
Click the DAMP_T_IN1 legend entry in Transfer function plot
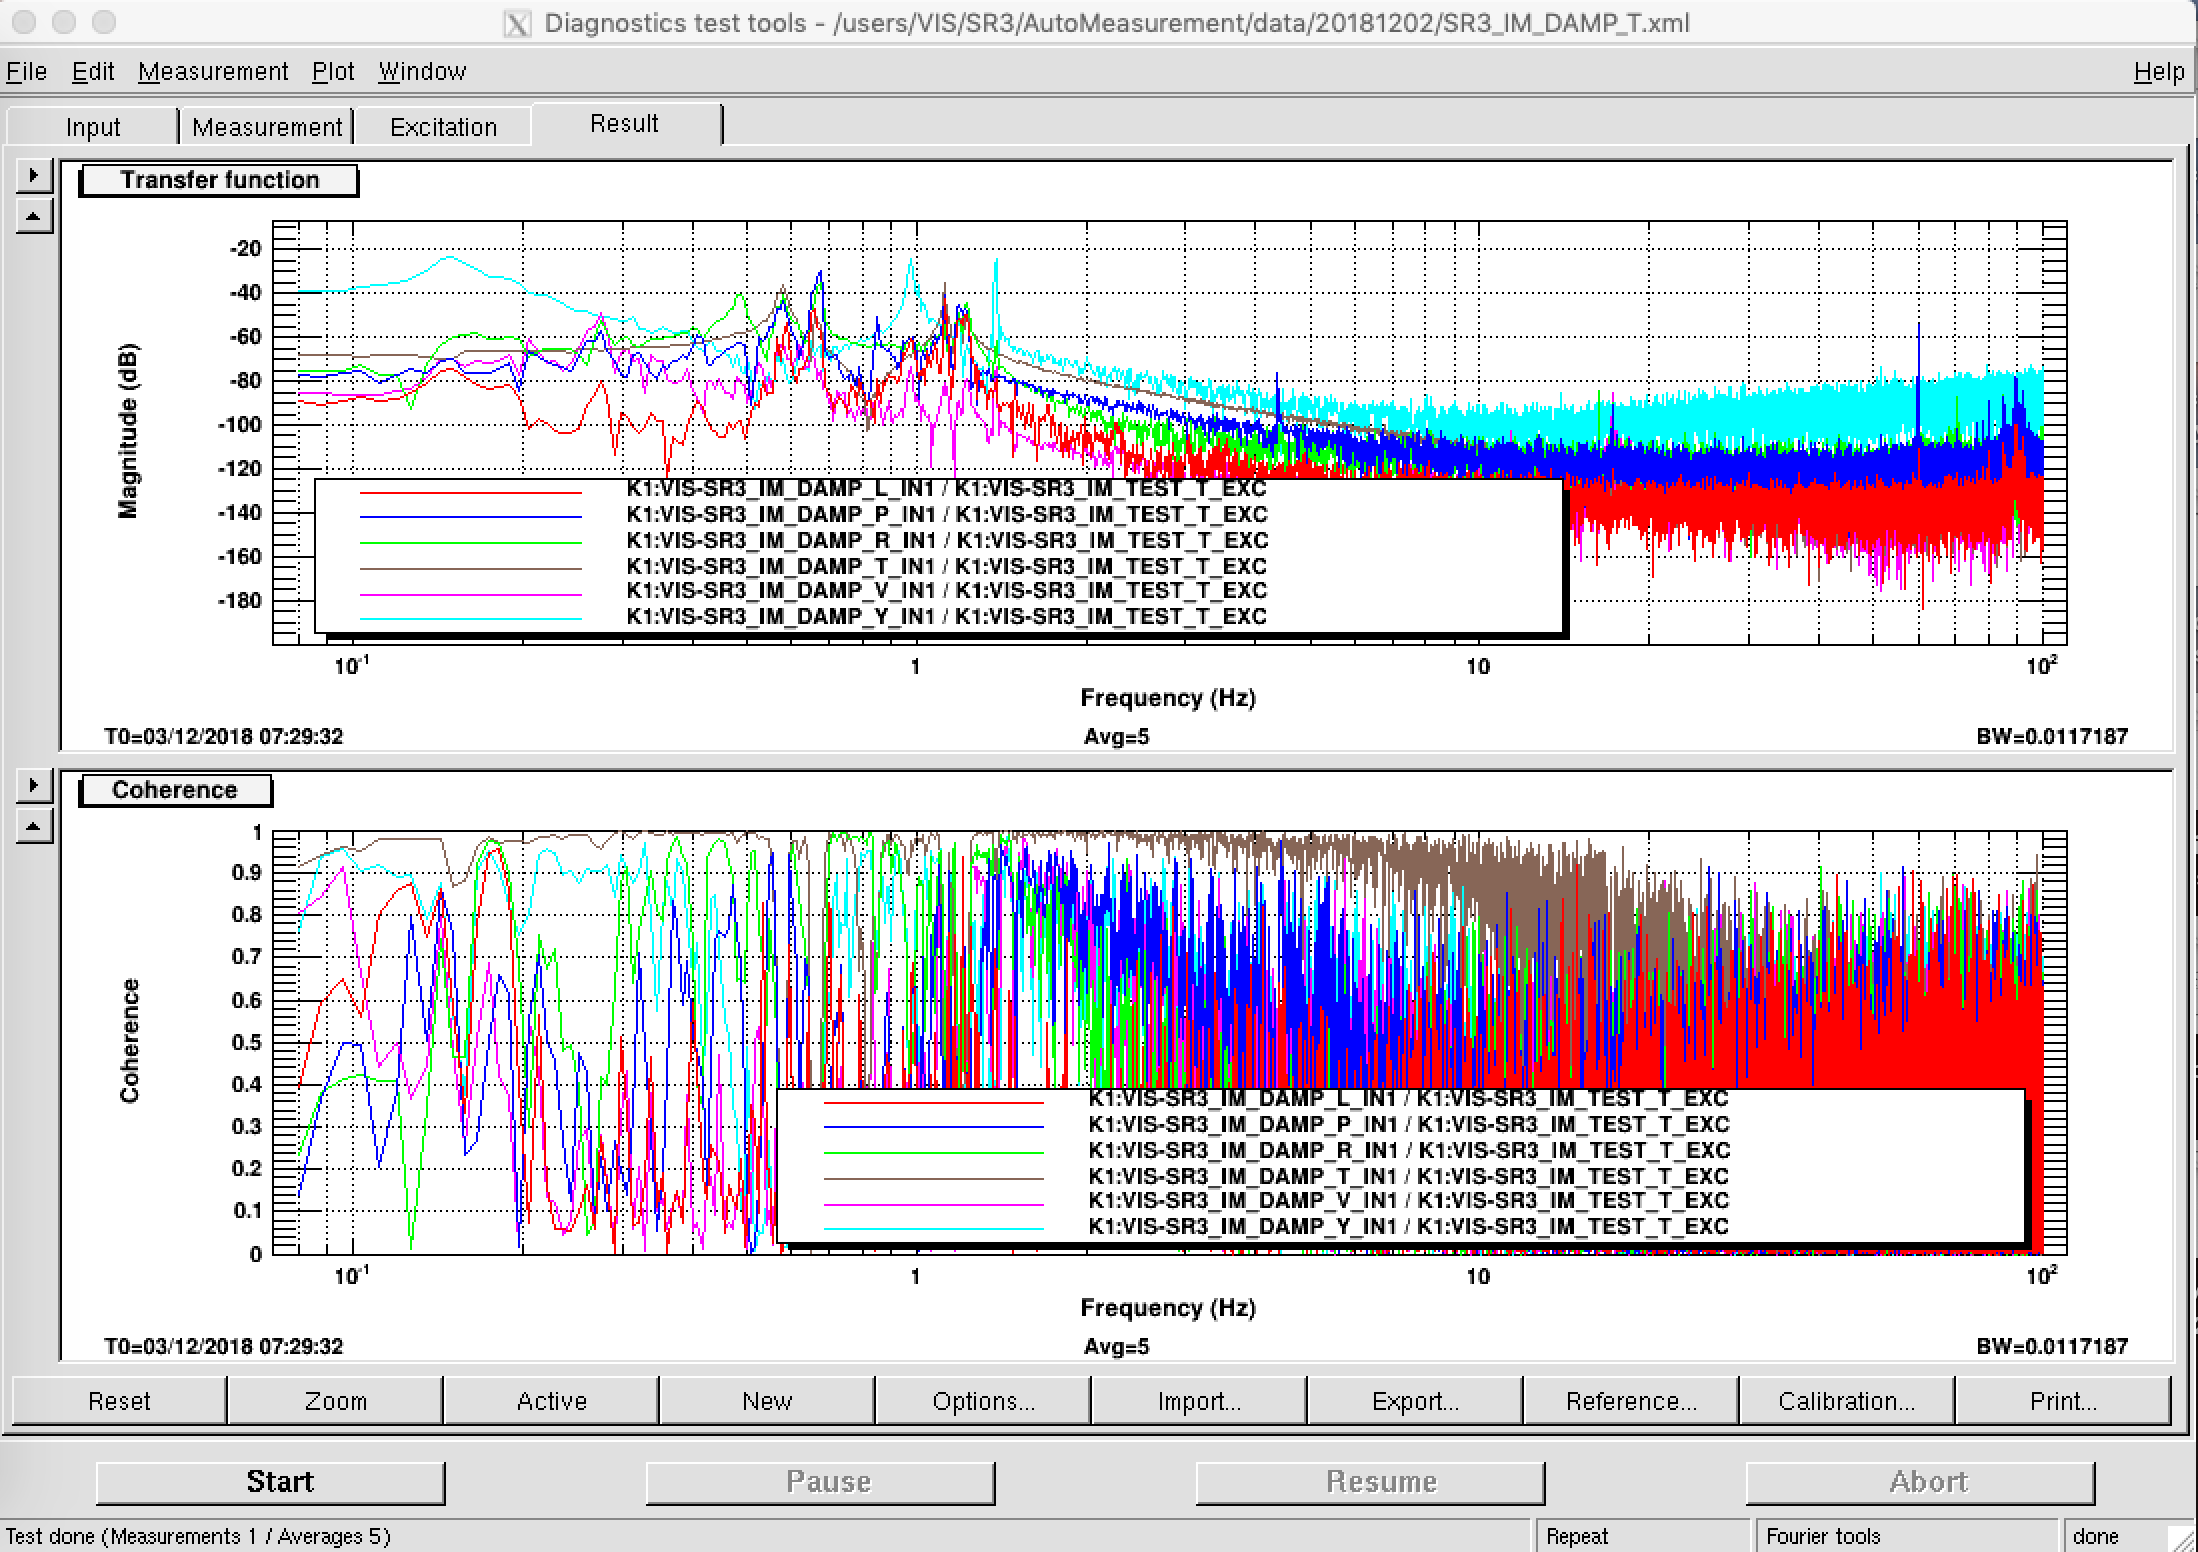coord(947,566)
